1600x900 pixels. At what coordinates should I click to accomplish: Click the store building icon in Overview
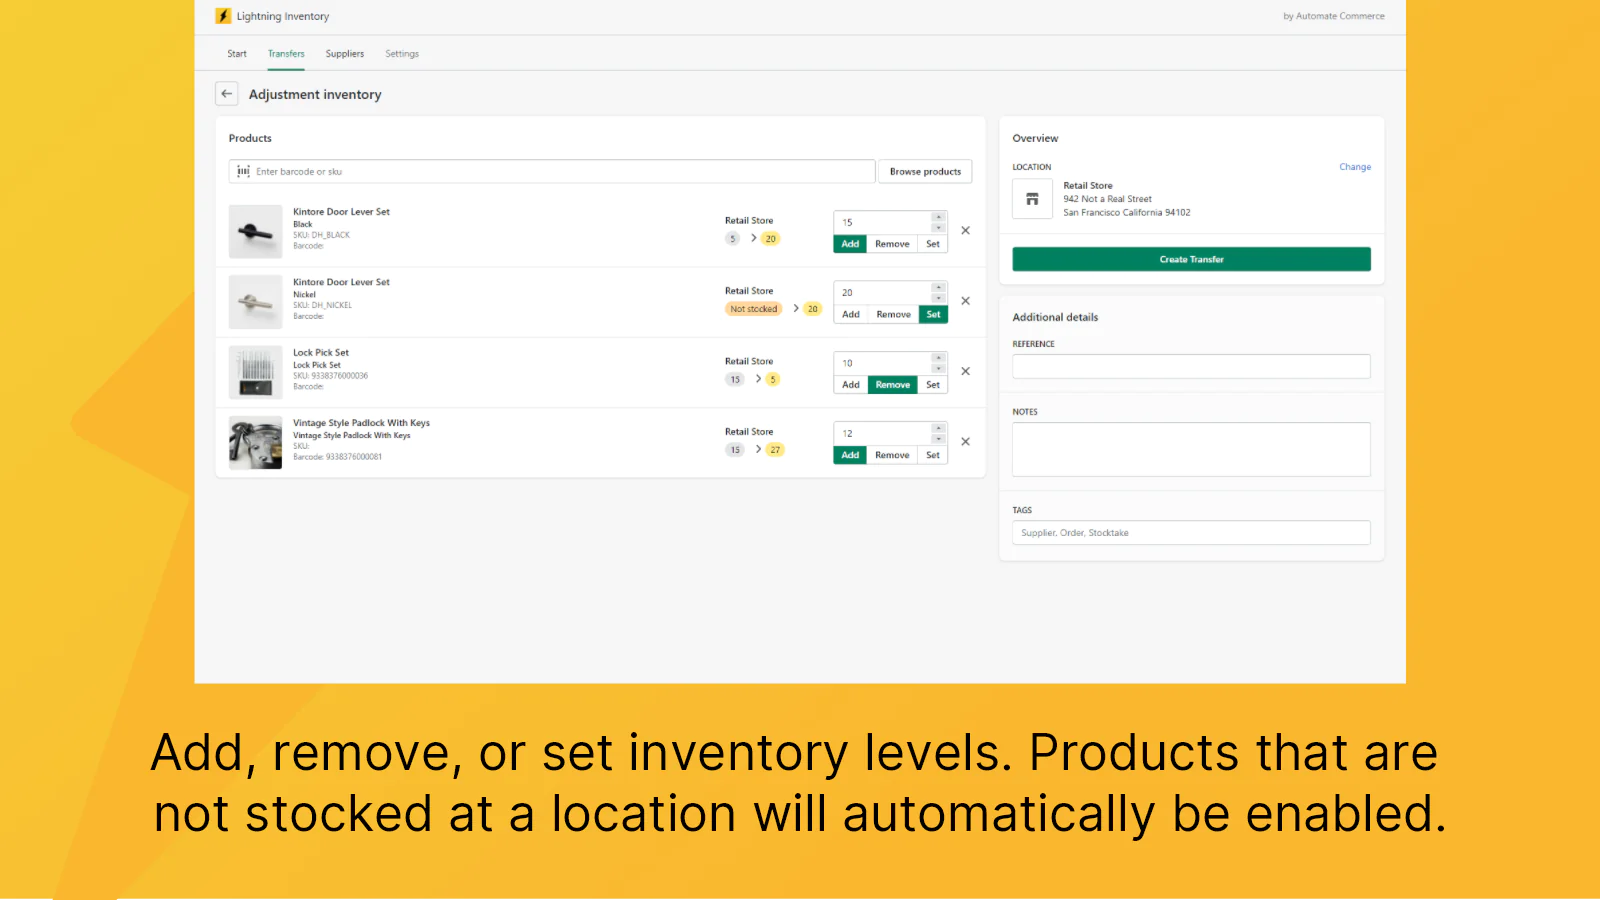(x=1032, y=199)
